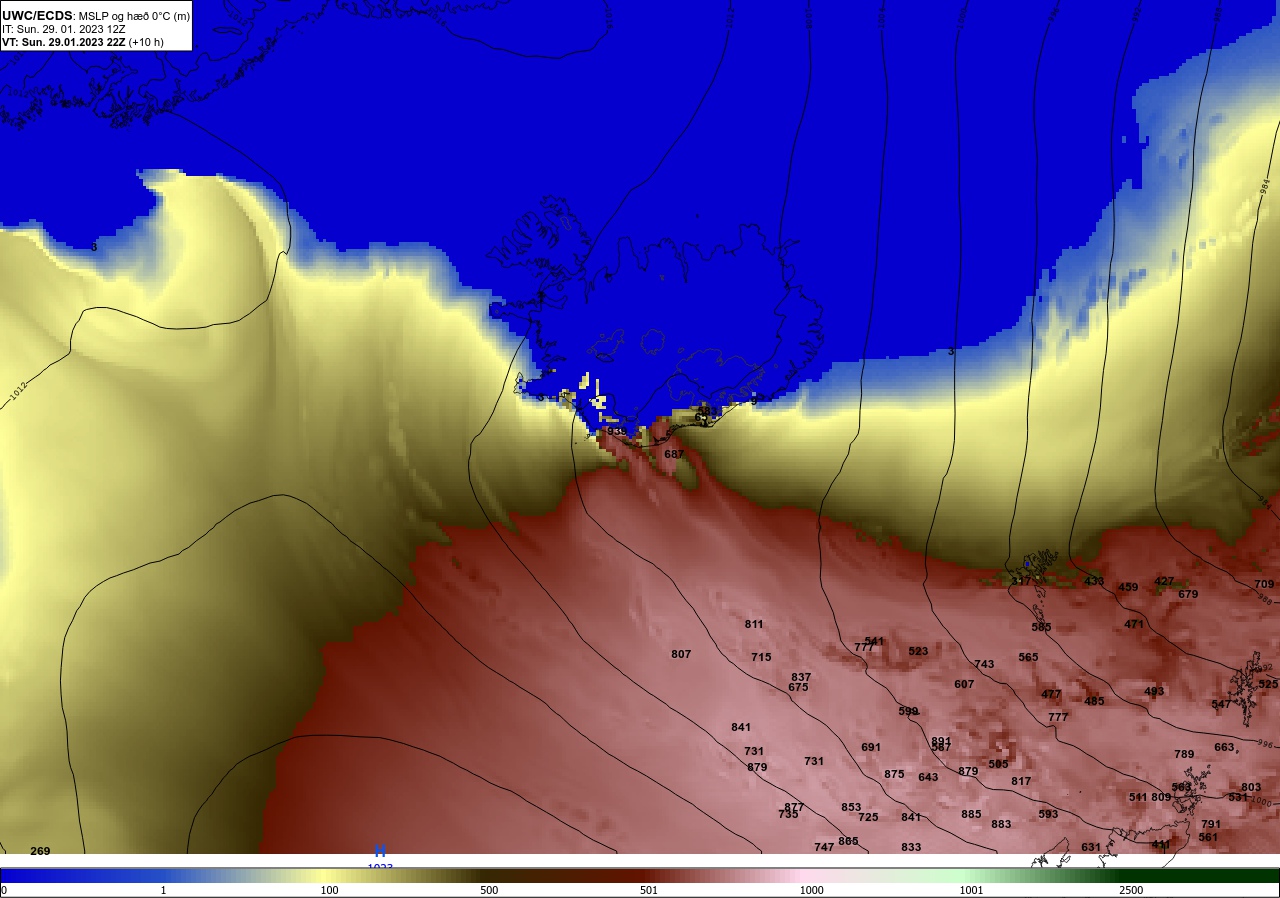The height and width of the screenshot is (898, 1280).
Task: Click the height value '493'
Action: pos(1154,691)
